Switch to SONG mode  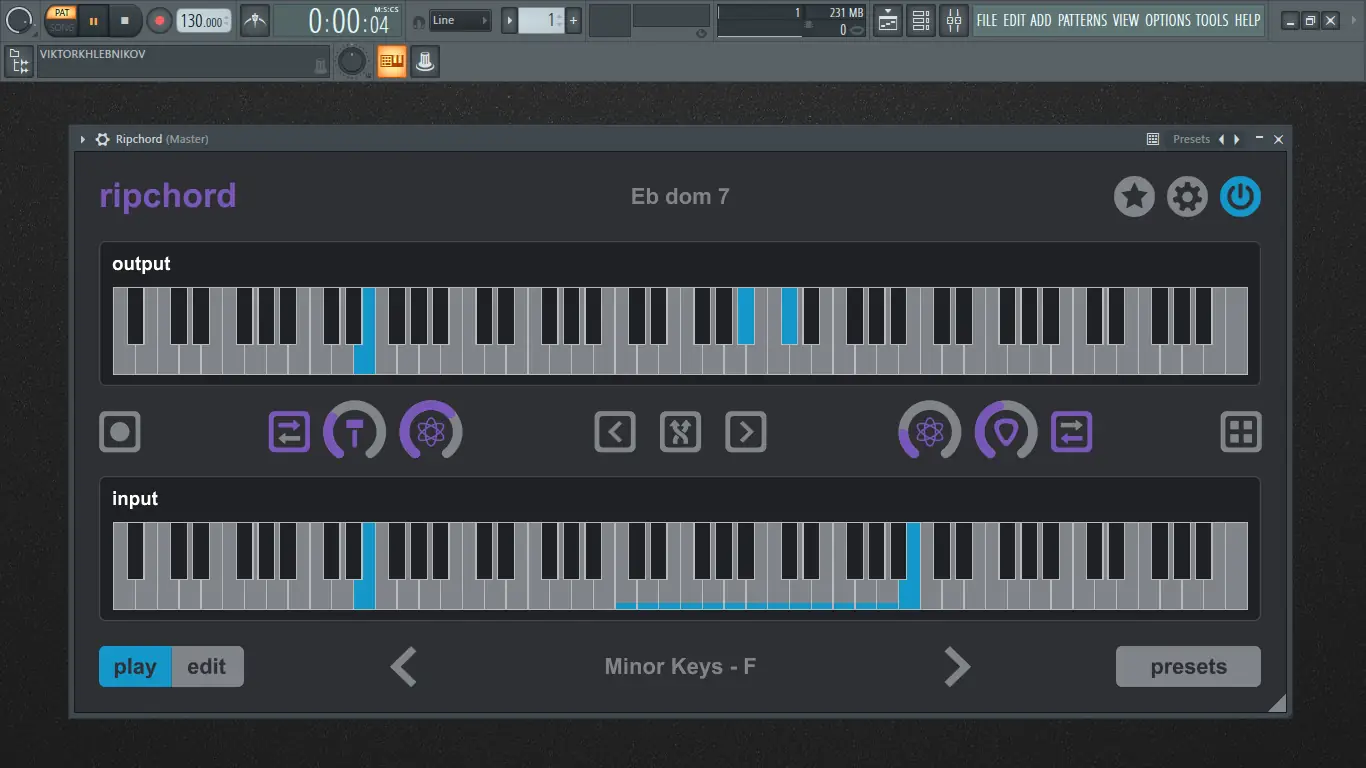[62, 28]
